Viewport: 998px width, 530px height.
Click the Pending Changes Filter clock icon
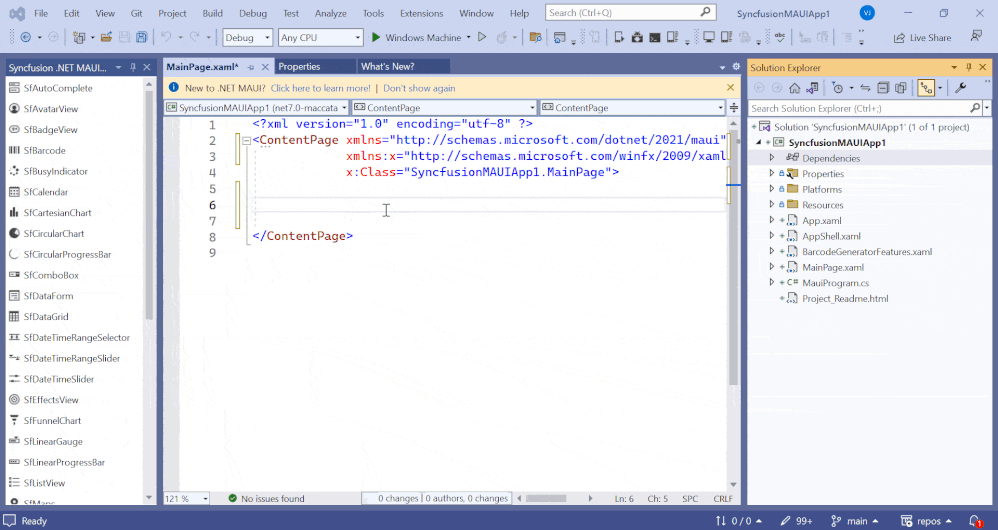pos(838,88)
